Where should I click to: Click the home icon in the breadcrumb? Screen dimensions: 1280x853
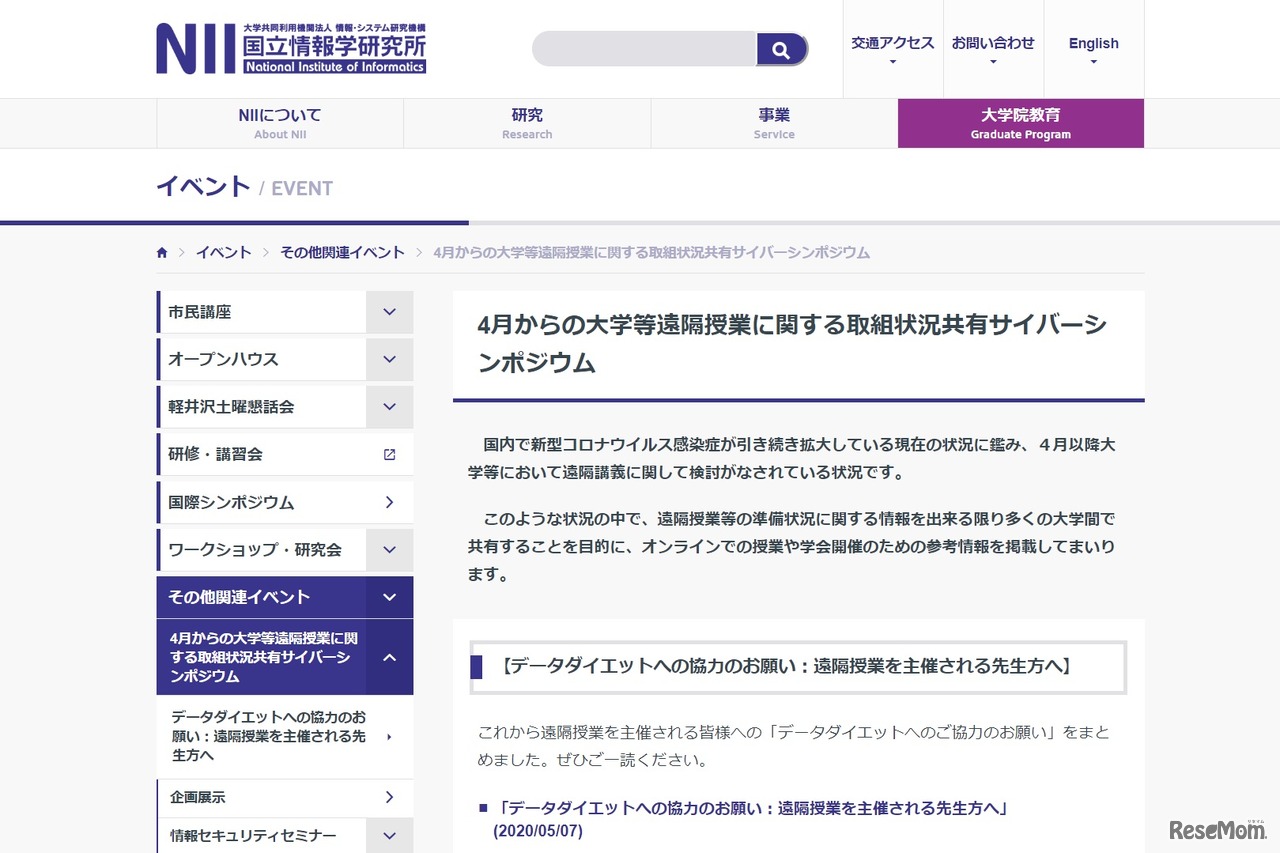161,252
